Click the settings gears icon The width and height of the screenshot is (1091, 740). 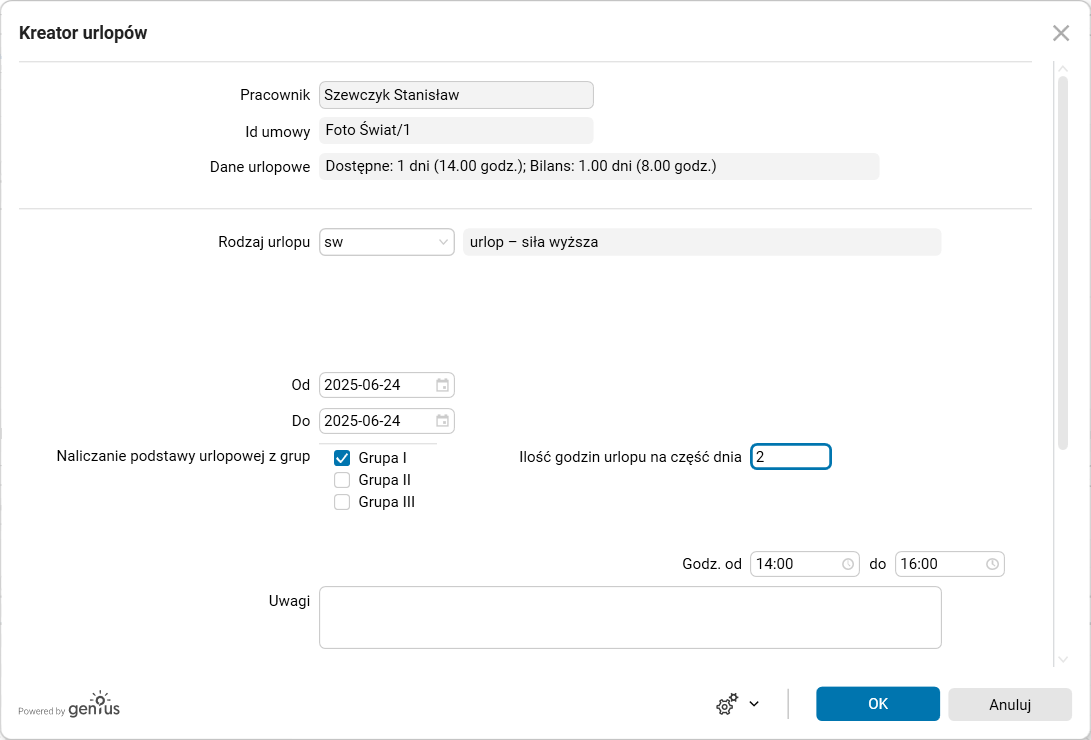point(727,704)
